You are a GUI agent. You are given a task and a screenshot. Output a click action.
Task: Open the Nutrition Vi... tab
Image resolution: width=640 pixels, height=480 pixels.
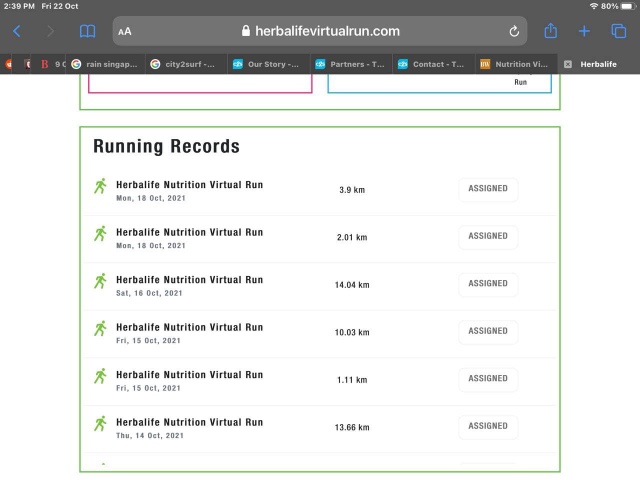pyautogui.click(x=514, y=64)
